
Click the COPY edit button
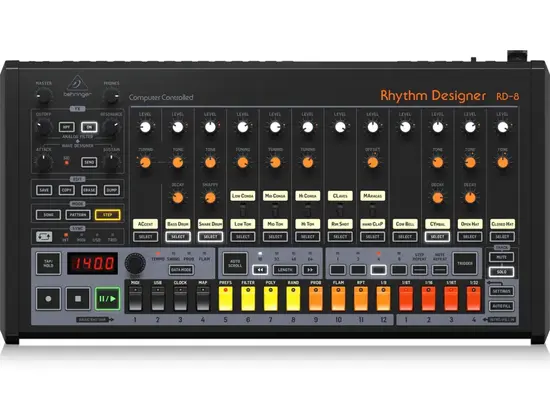click(67, 190)
